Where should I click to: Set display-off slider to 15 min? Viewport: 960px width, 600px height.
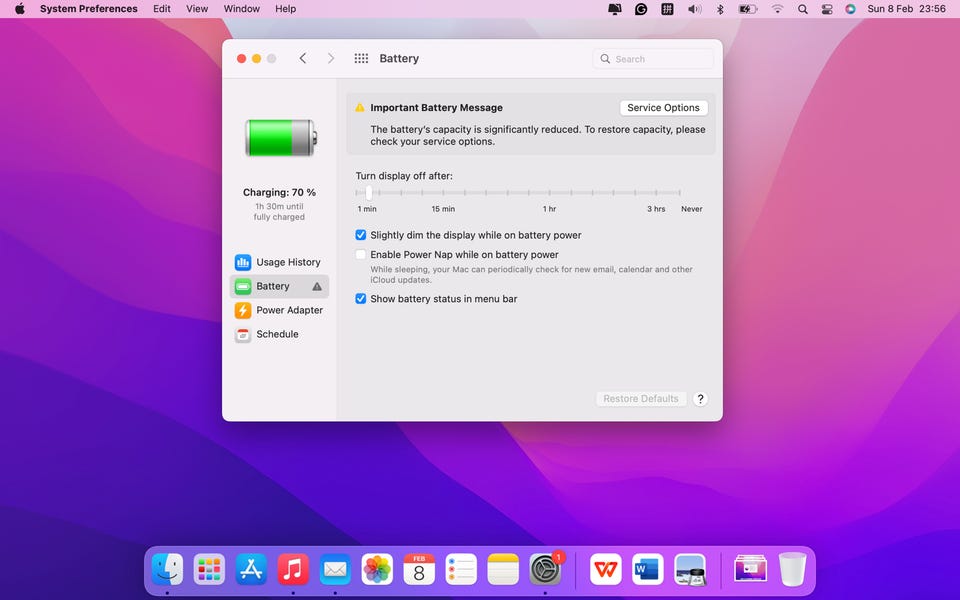(x=443, y=192)
